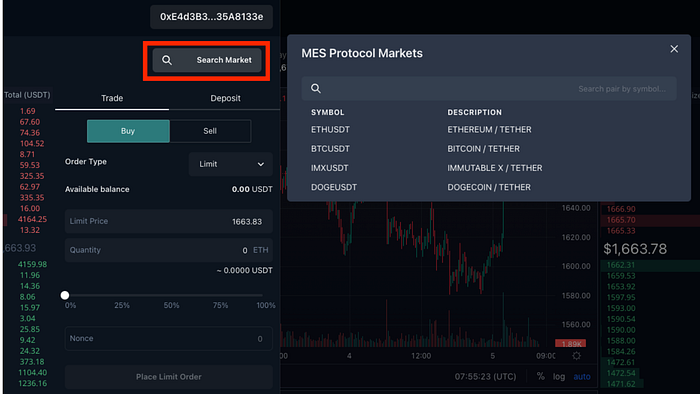Click the DOGECOIN / TETHER description

[x=489, y=187]
